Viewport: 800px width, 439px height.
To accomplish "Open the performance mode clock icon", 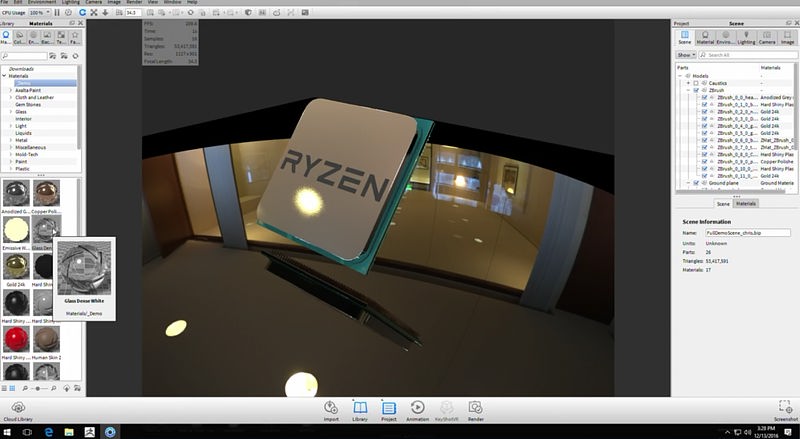I will [x=68, y=12].
